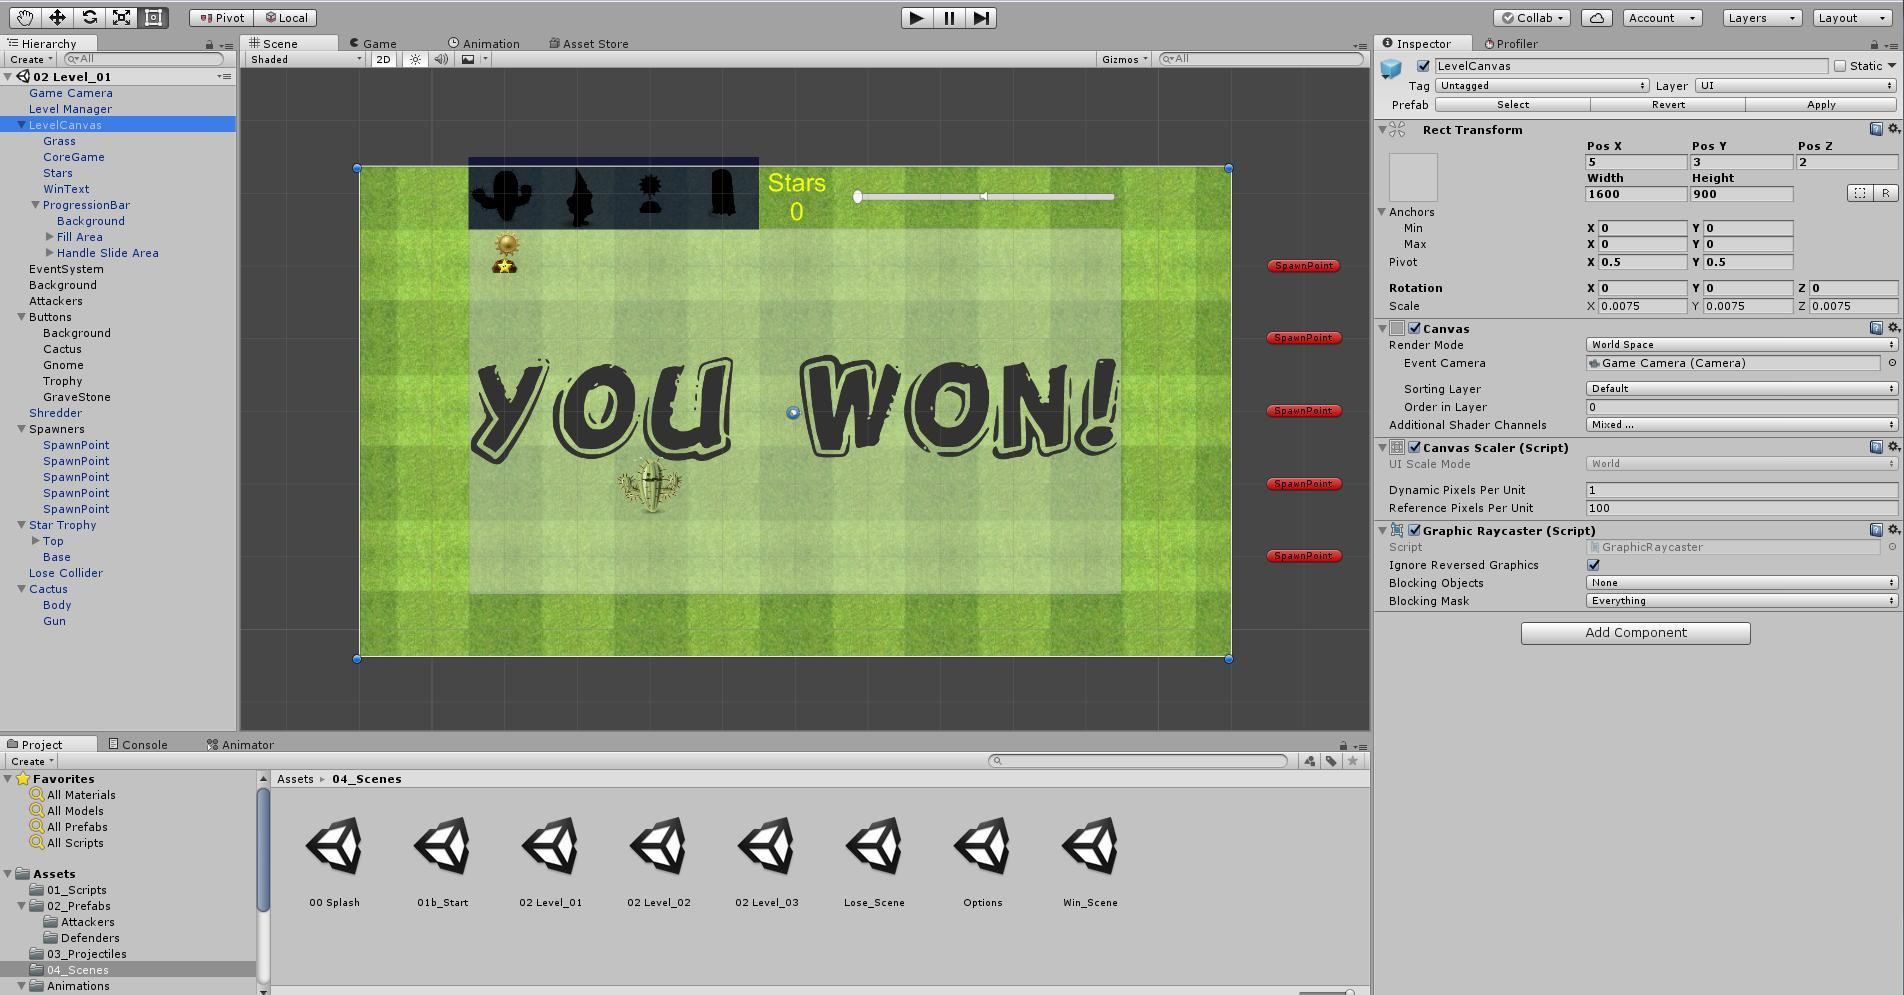Open the Win_Scene asset thumbnail
This screenshot has width=1904, height=995.
click(x=1089, y=846)
